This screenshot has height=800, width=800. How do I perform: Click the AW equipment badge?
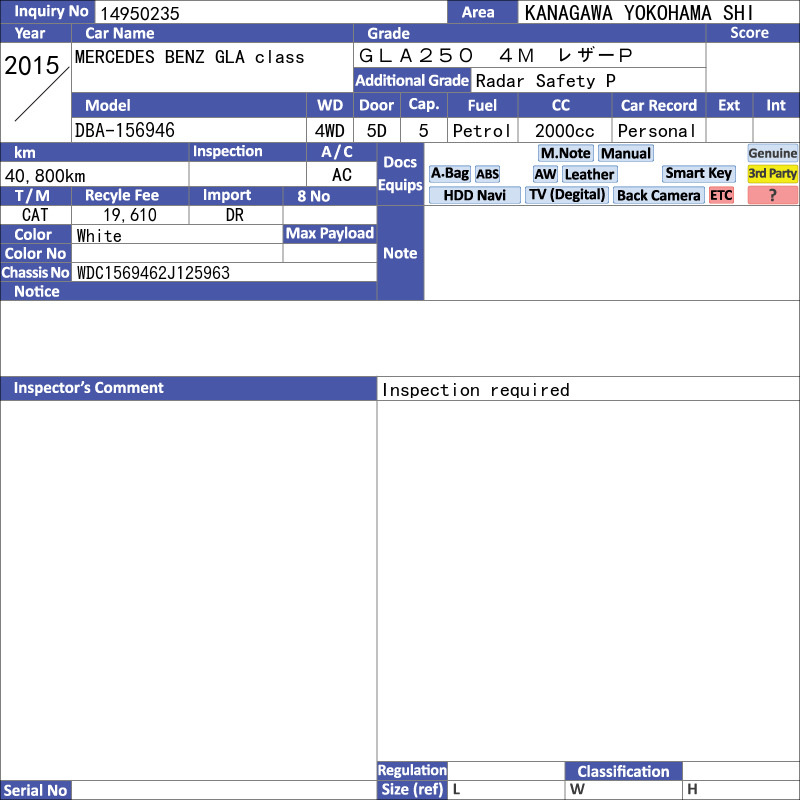tap(545, 174)
